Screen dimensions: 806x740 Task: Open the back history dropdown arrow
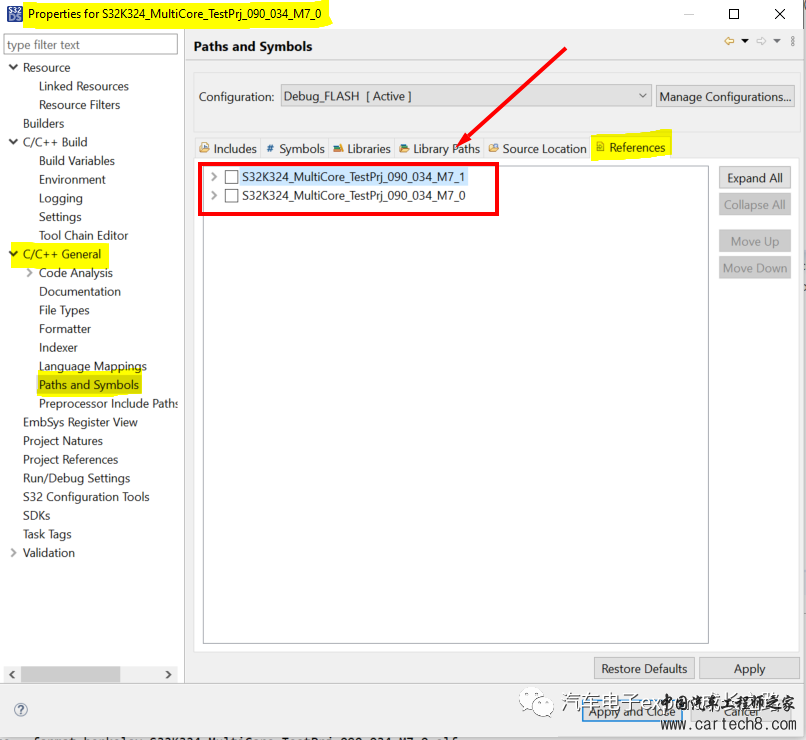(x=745, y=41)
